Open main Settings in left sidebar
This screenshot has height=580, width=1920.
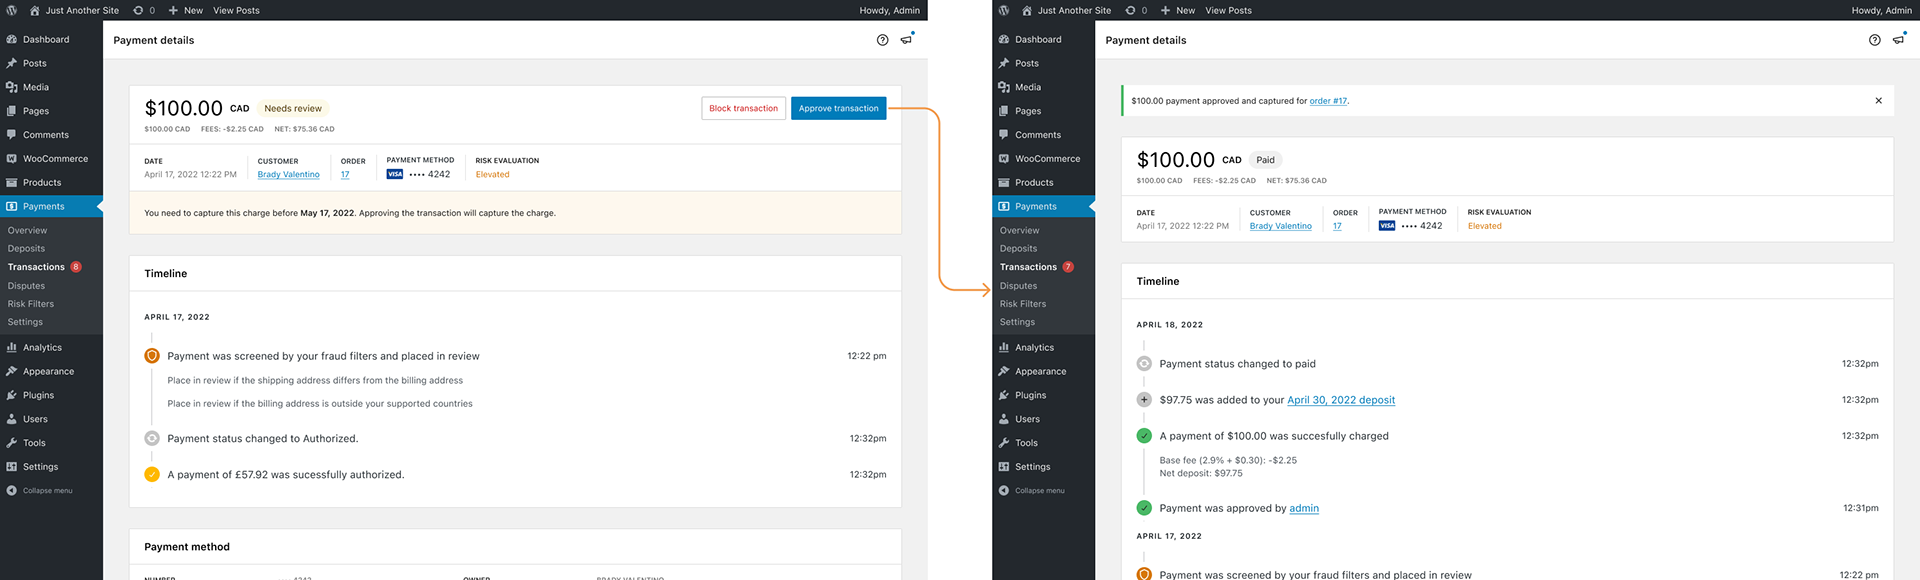click(x=51, y=467)
